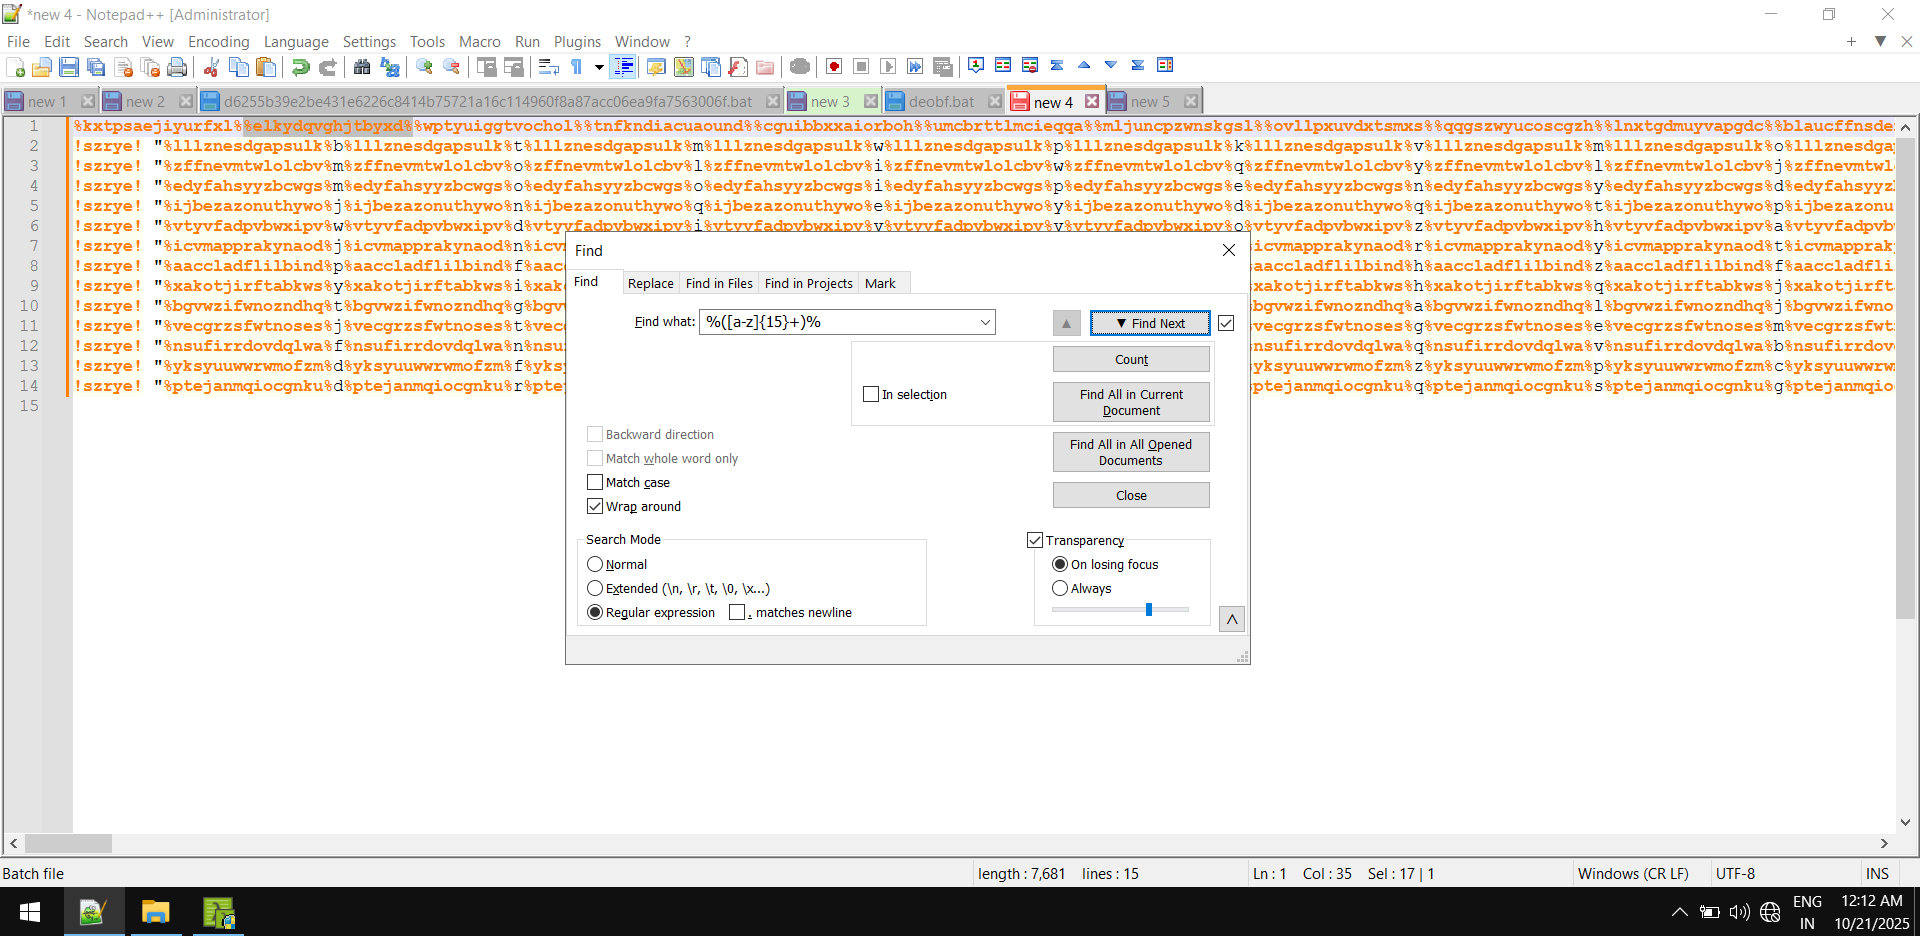Click the Find binoculars toolbar icon
The width and height of the screenshot is (1920, 936).
[362, 67]
